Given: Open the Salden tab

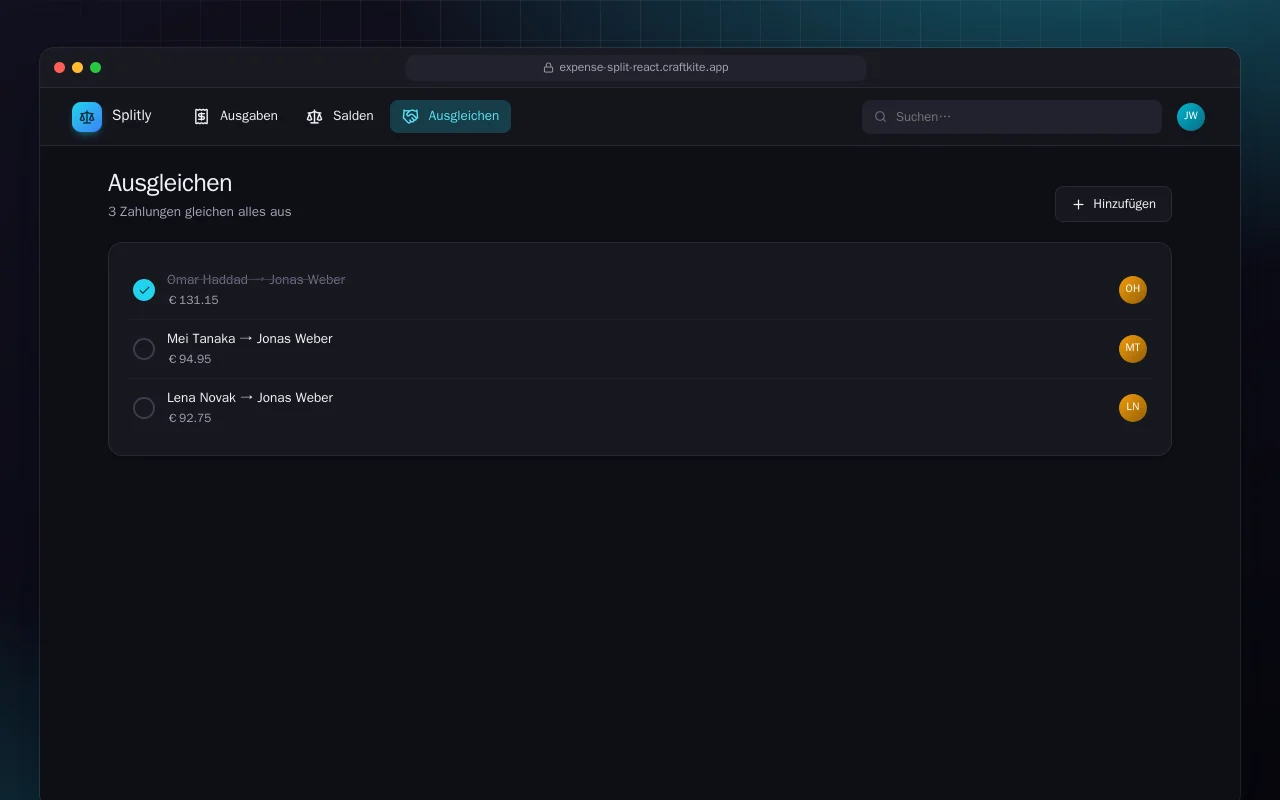Looking at the screenshot, I should click(x=340, y=116).
